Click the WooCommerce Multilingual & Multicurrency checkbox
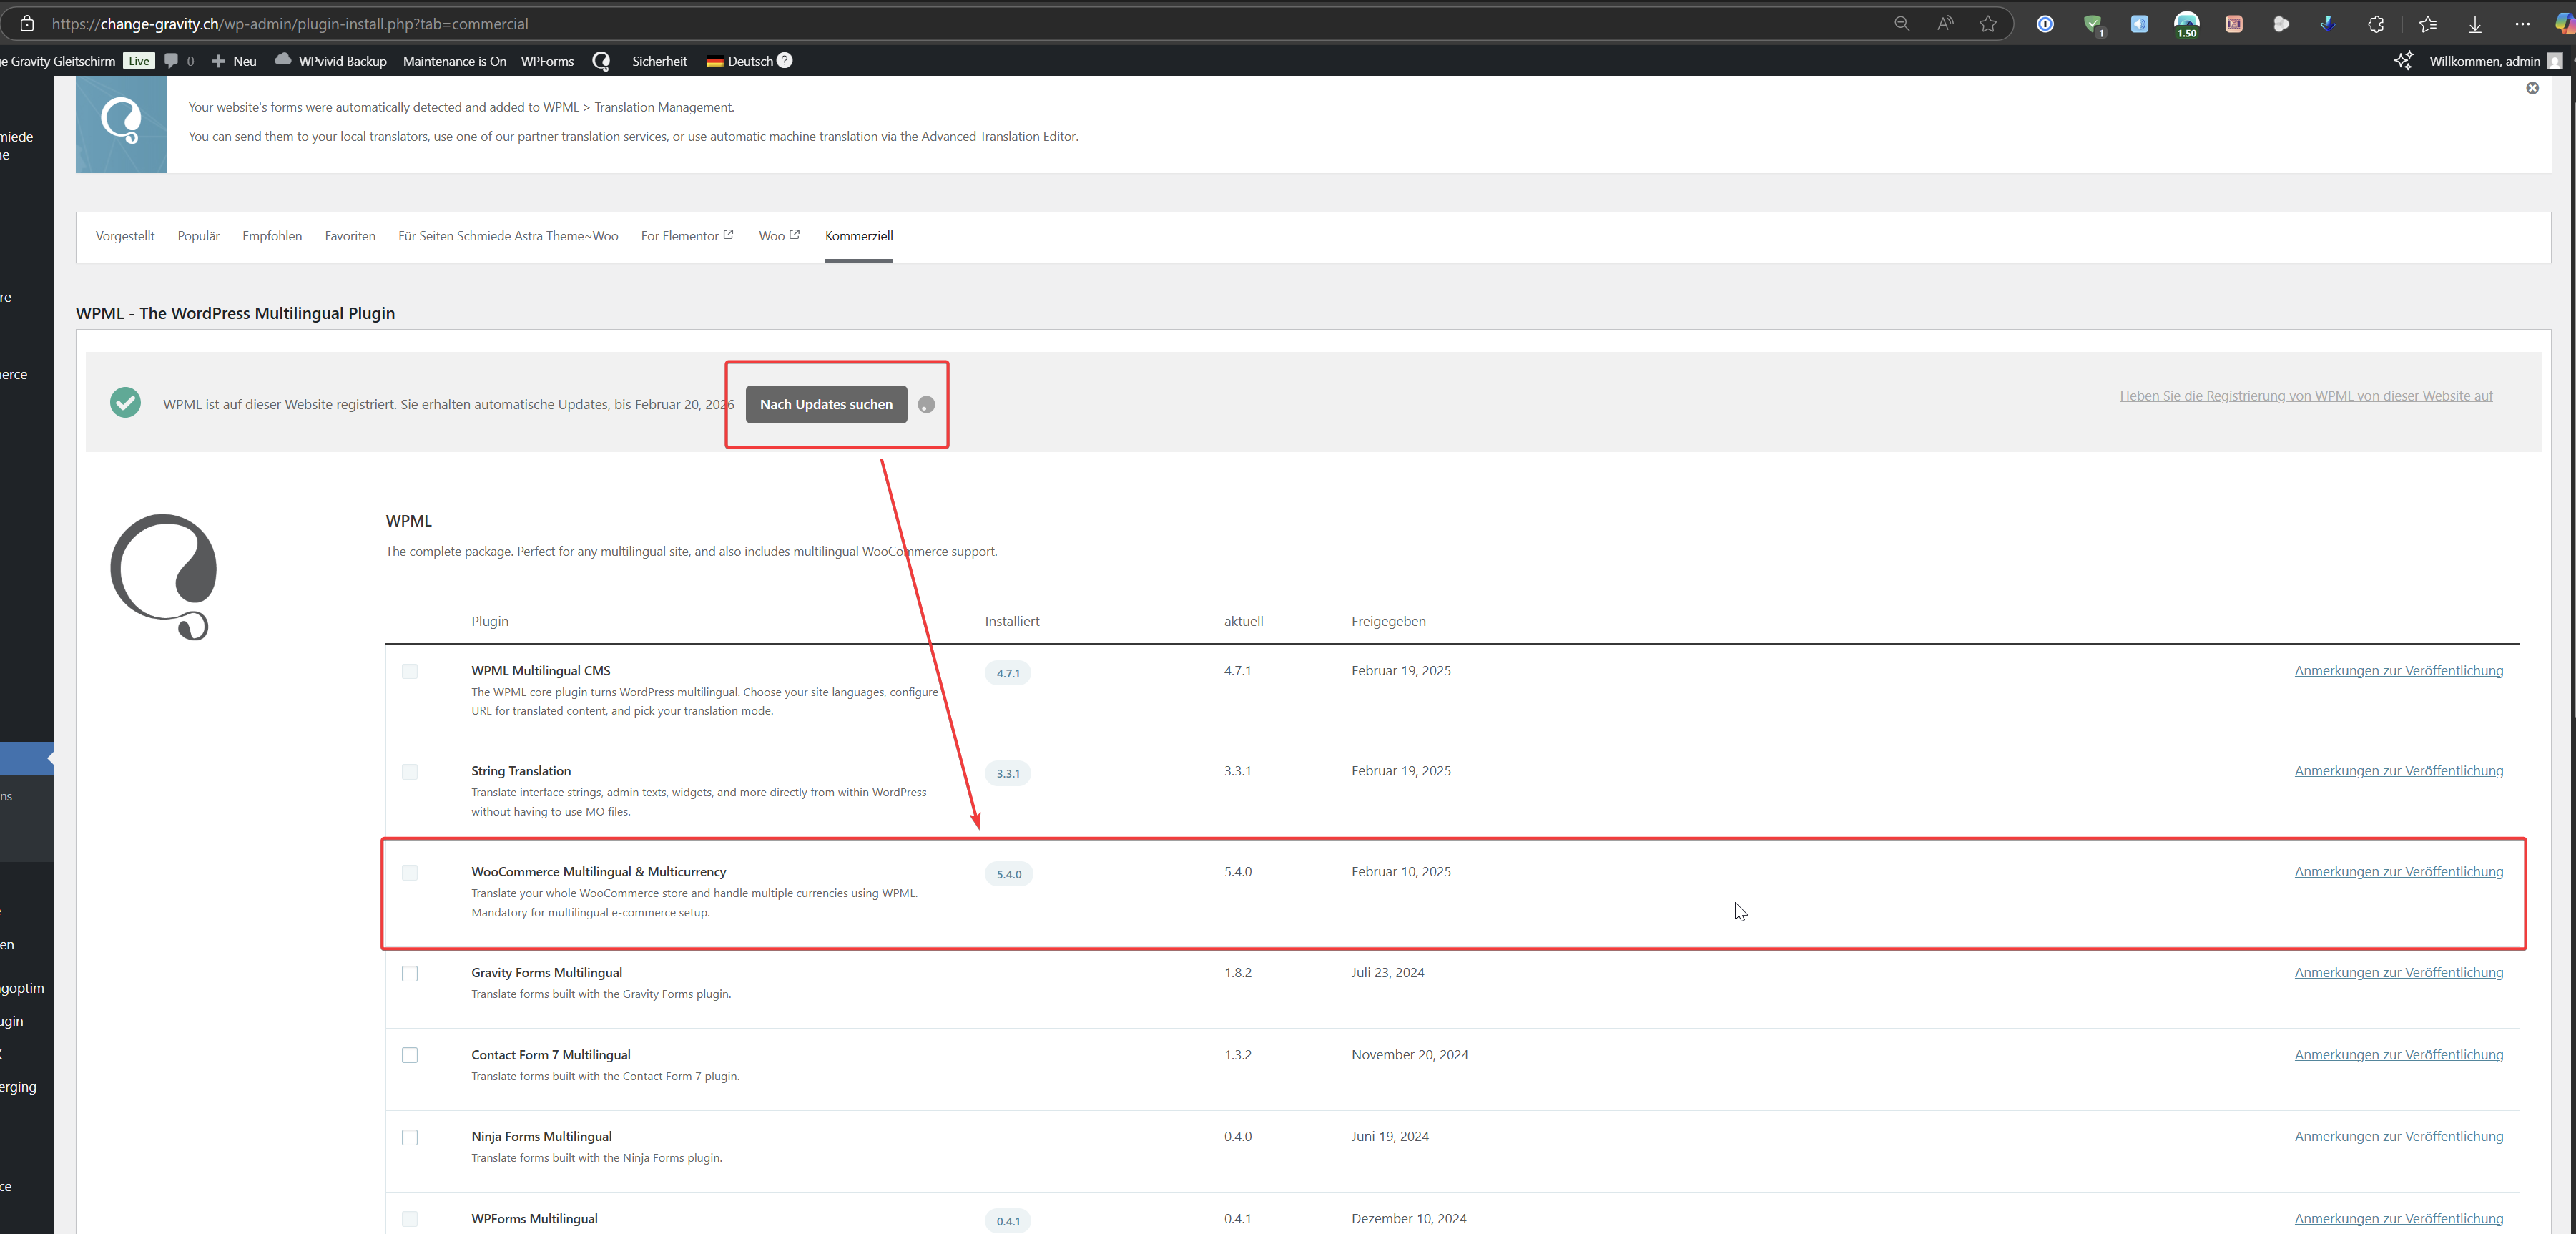The width and height of the screenshot is (2576, 1234). pyautogui.click(x=410, y=872)
